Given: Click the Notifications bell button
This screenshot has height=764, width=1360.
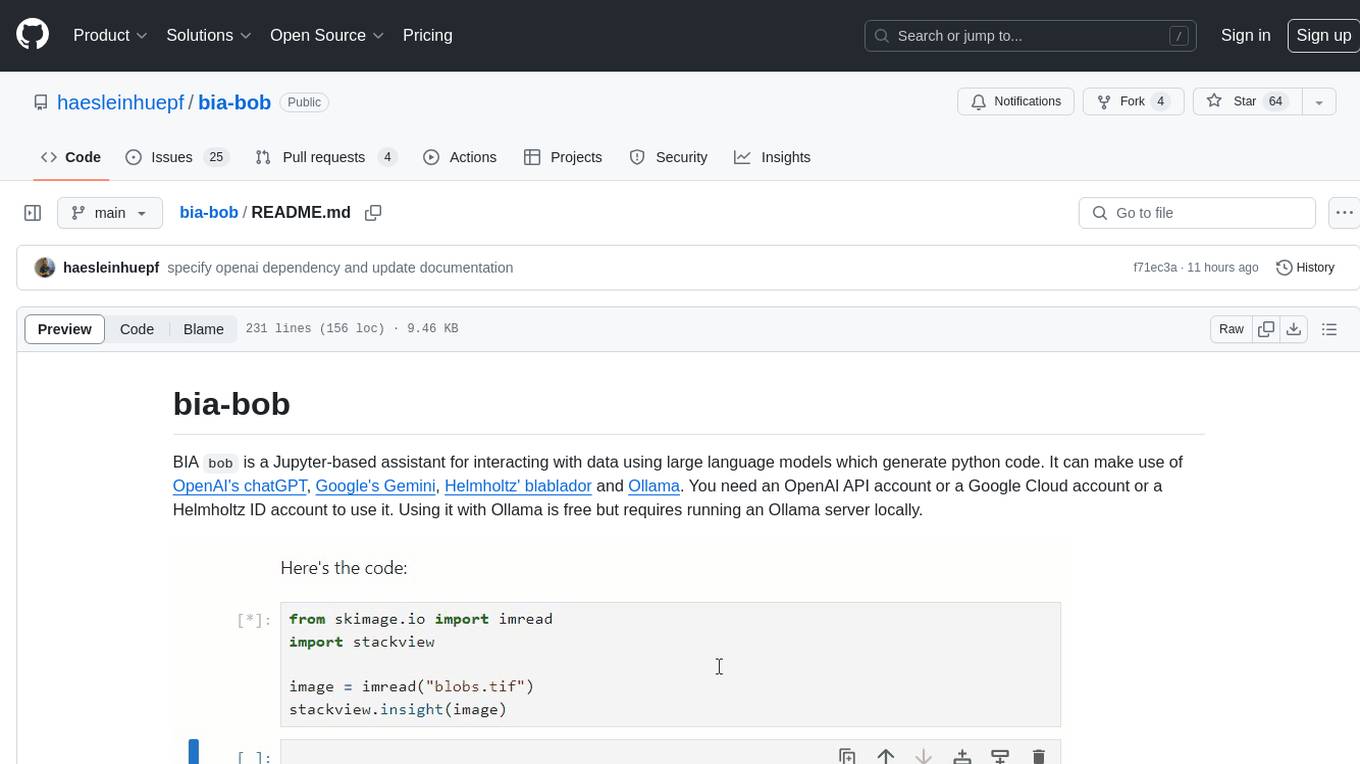Looking at the screenshot, I should 1016,102.
